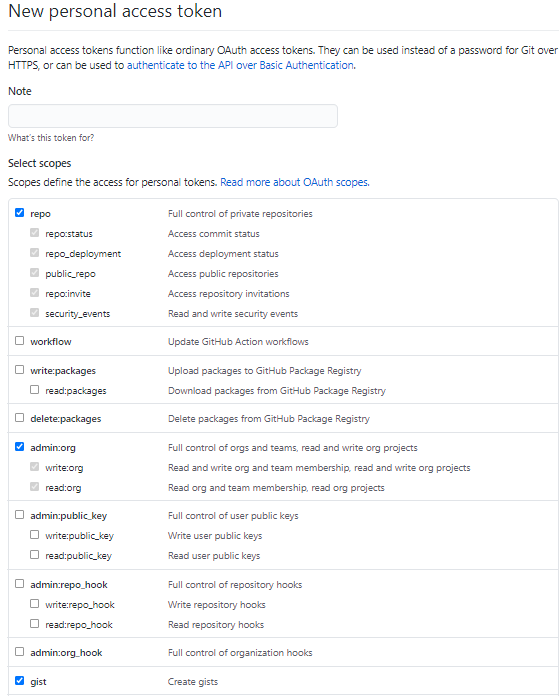
Task: Click 'Write repository hooks' description
Action: coord(217,605)
